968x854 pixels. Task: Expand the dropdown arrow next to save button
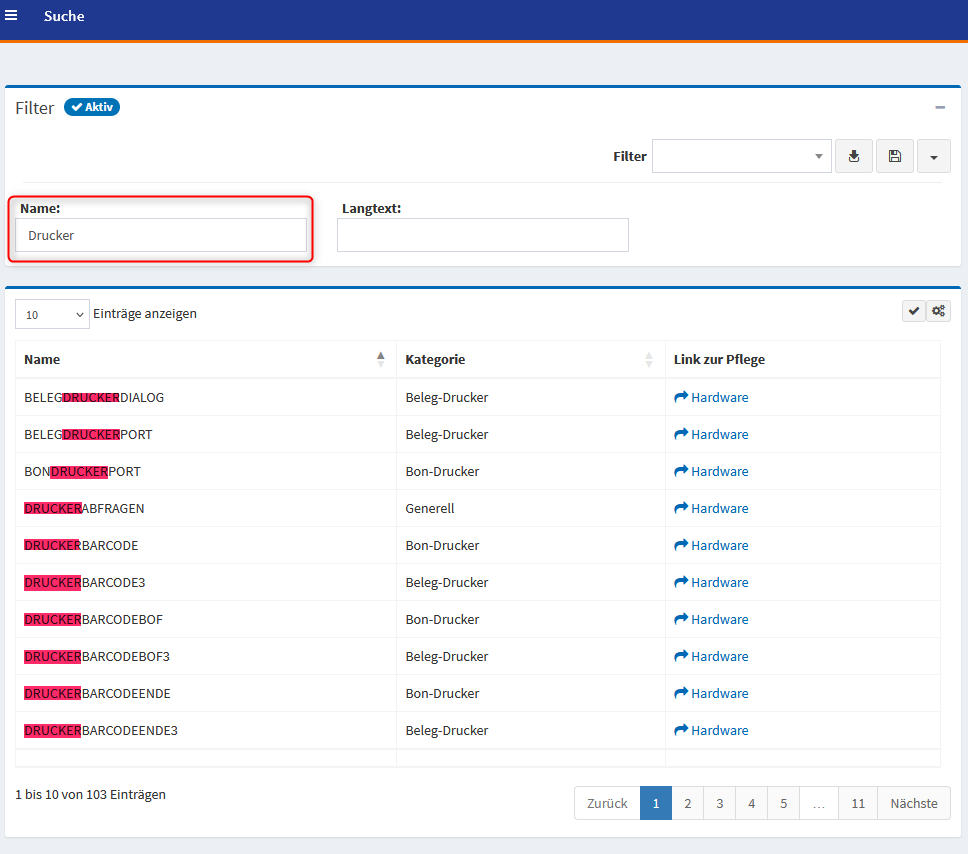click(x=933, y=156)
